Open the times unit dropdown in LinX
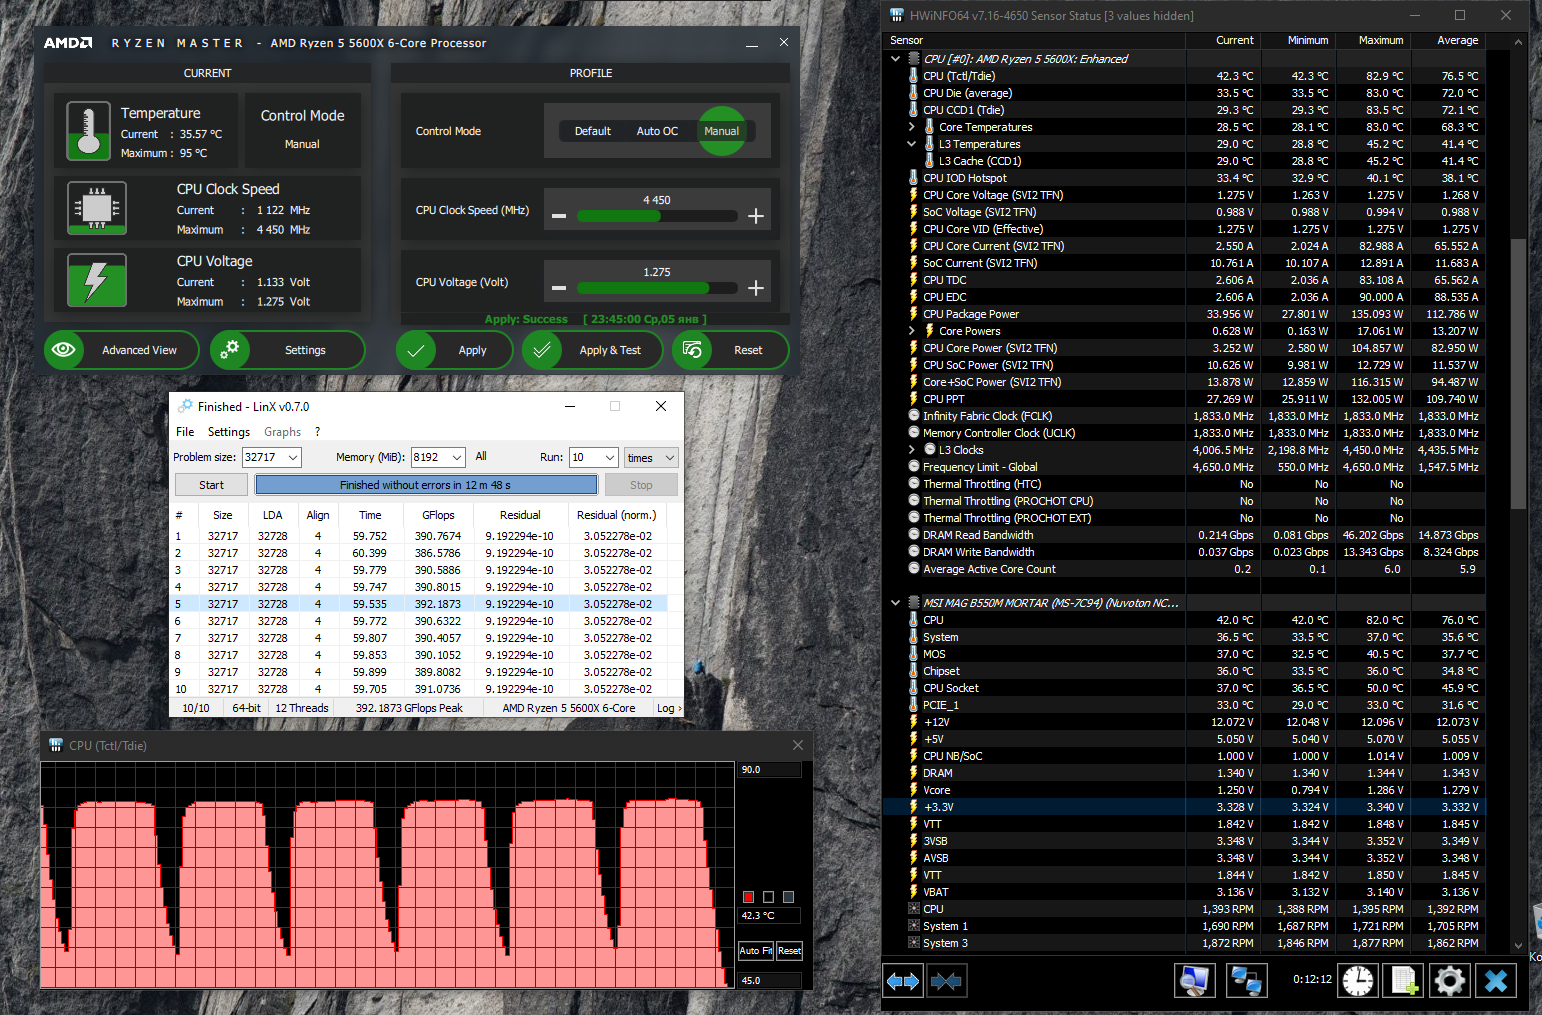The image size is (1542, 1015). [651, 457]
